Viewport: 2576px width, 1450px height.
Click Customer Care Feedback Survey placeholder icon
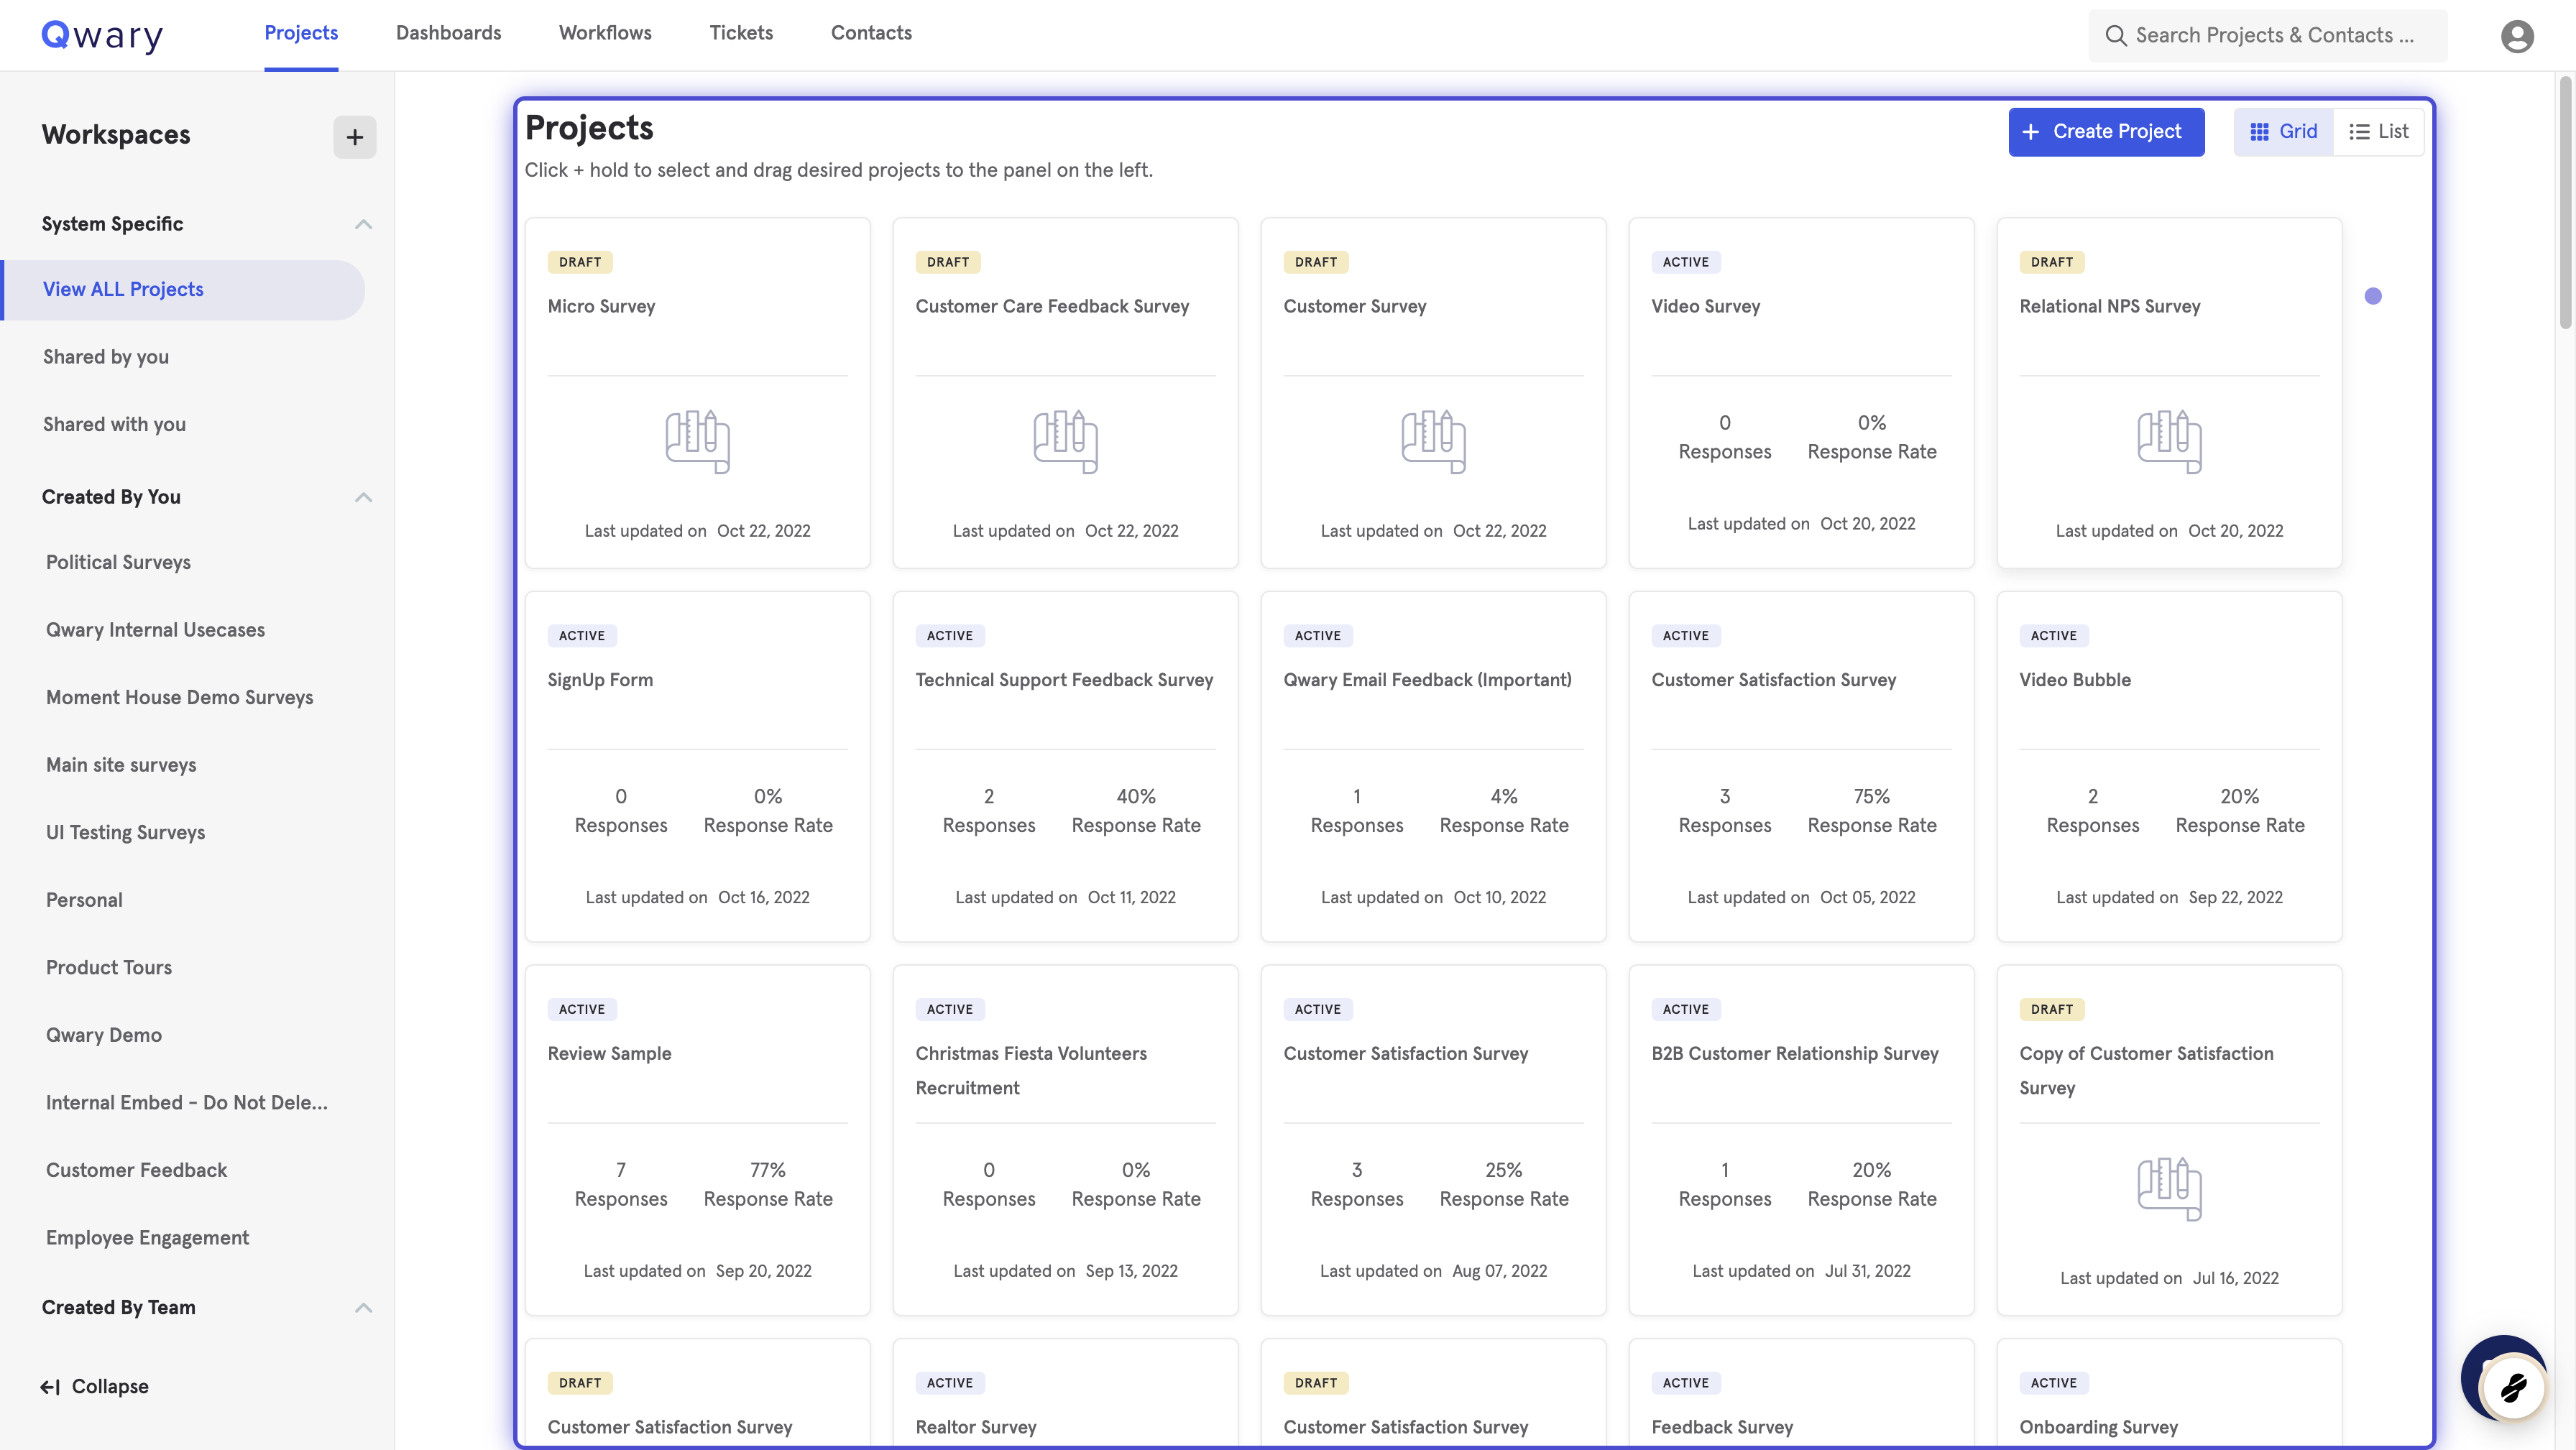[1065, 441]
